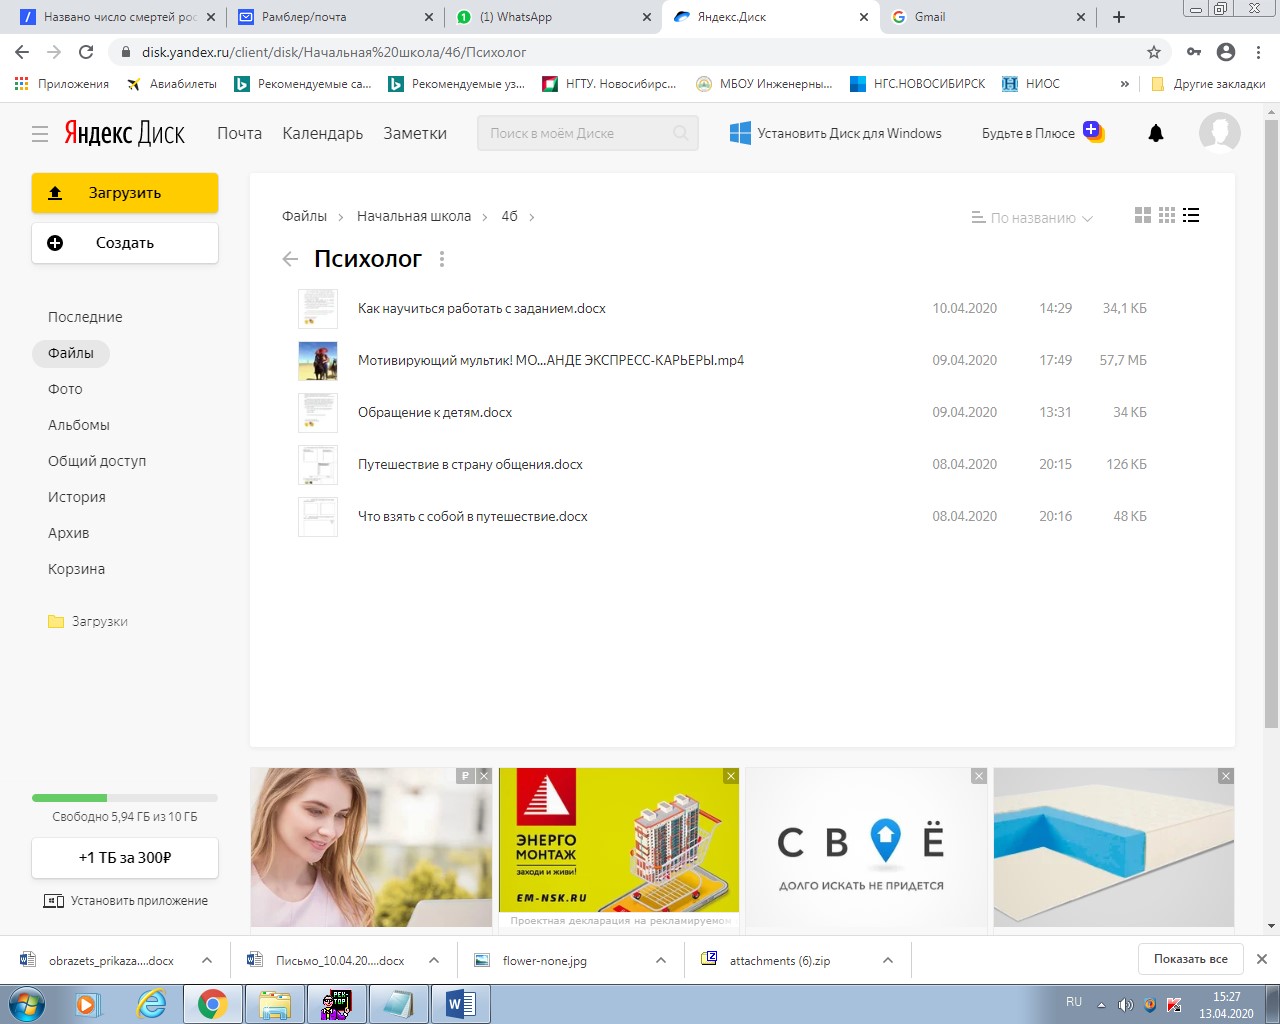Click back arrow next to Психолог

point(290,259)
